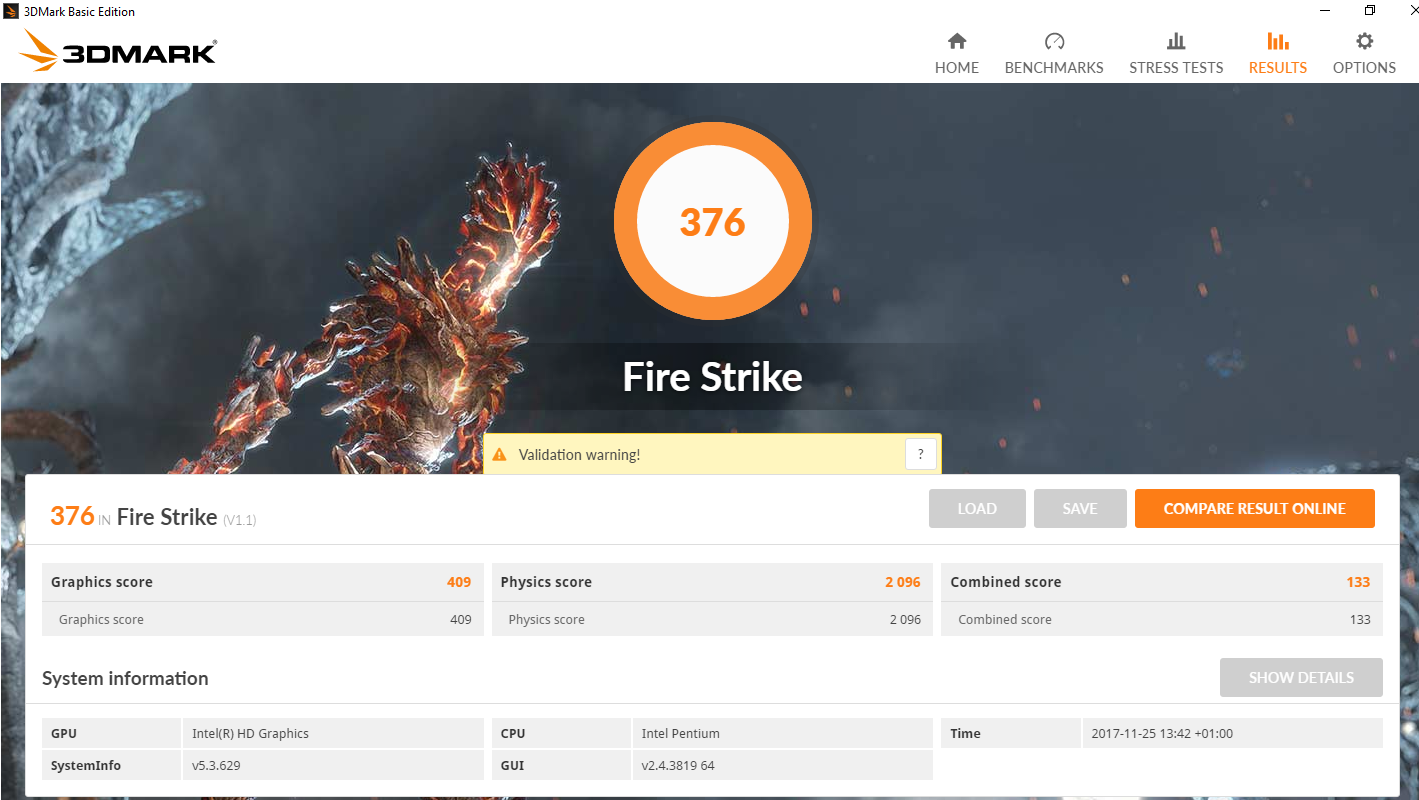
Task: Open the validation warning question mark help
Action: pos(921,454)
